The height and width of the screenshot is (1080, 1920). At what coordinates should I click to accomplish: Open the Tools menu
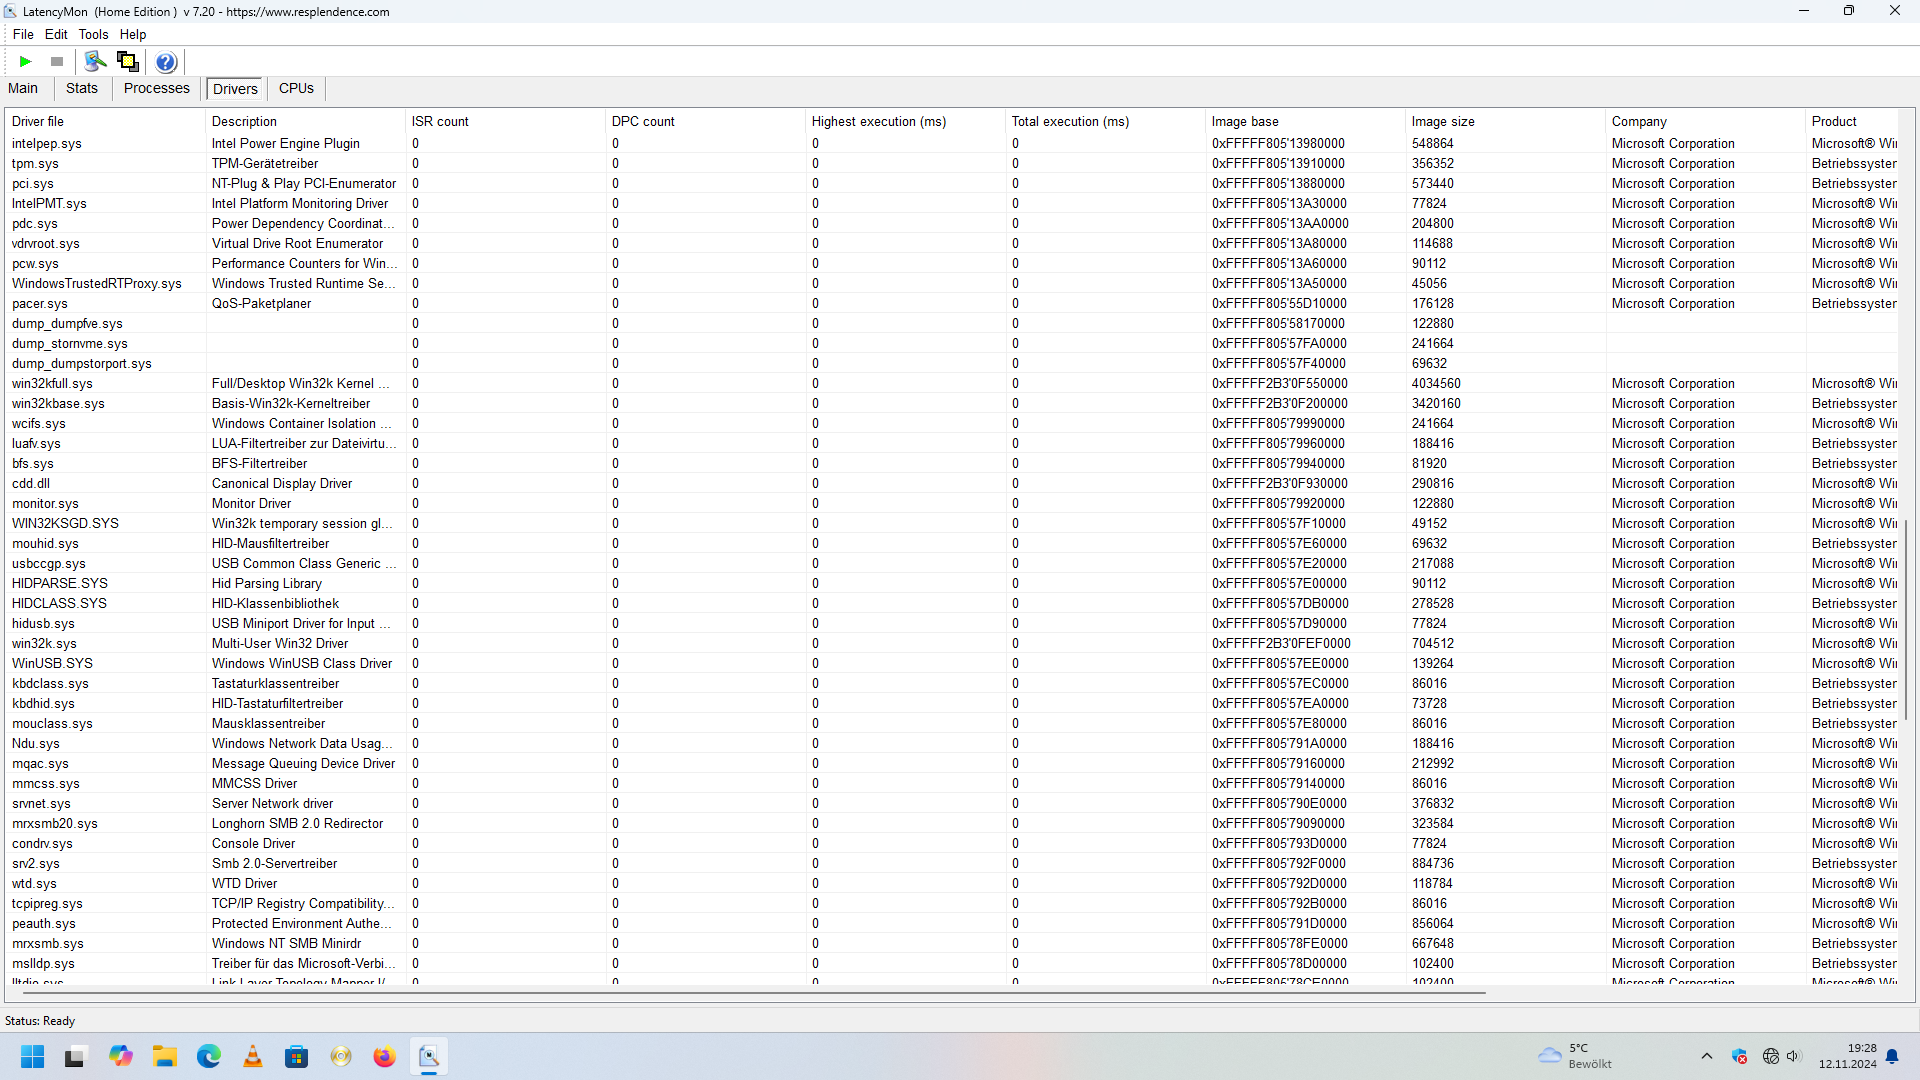pos(93,34)
